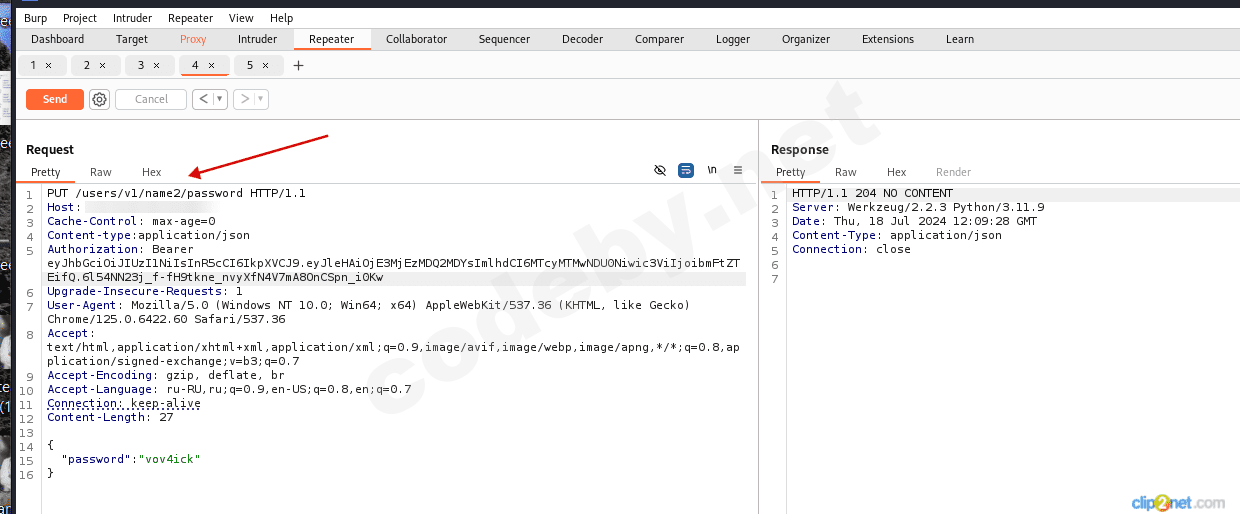The height and width of the screenshot is (514, 1240).
Task: Close Repeater tab 5
Action: click(265, 66)
